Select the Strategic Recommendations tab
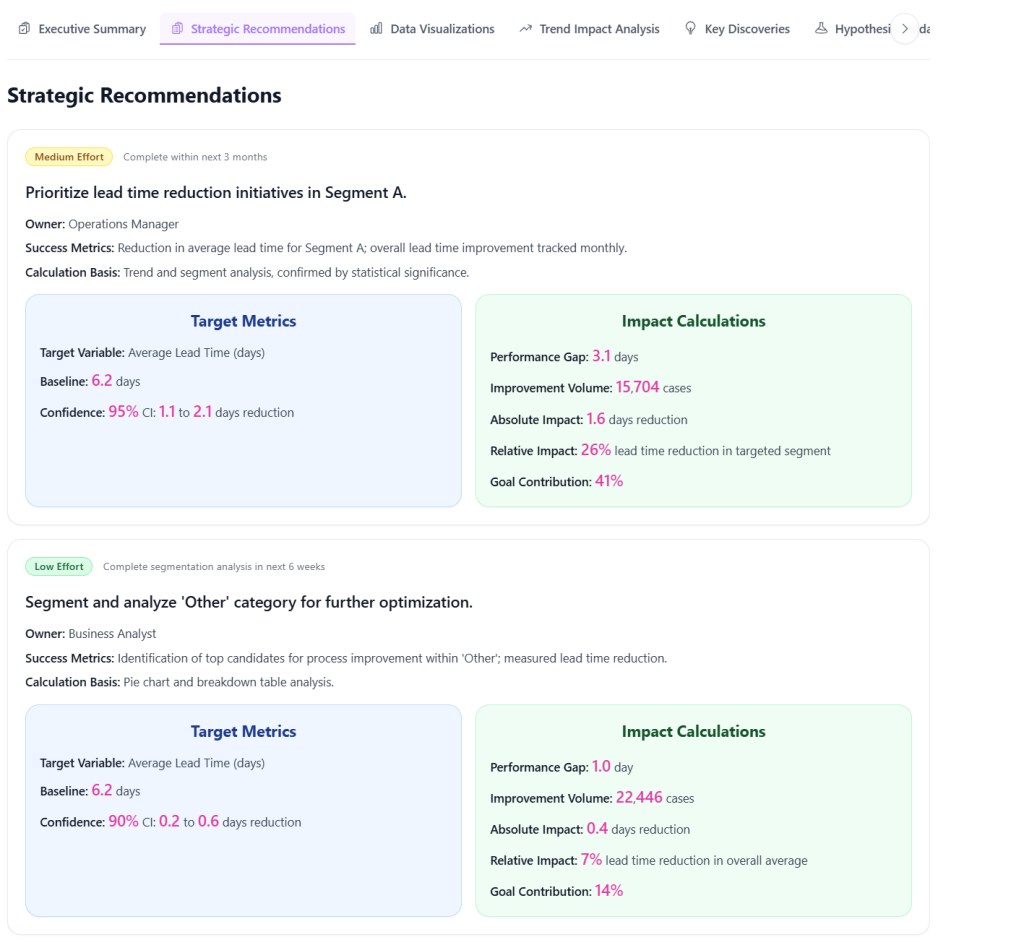This screenshot has width=1024, height=945. point(258,29)
